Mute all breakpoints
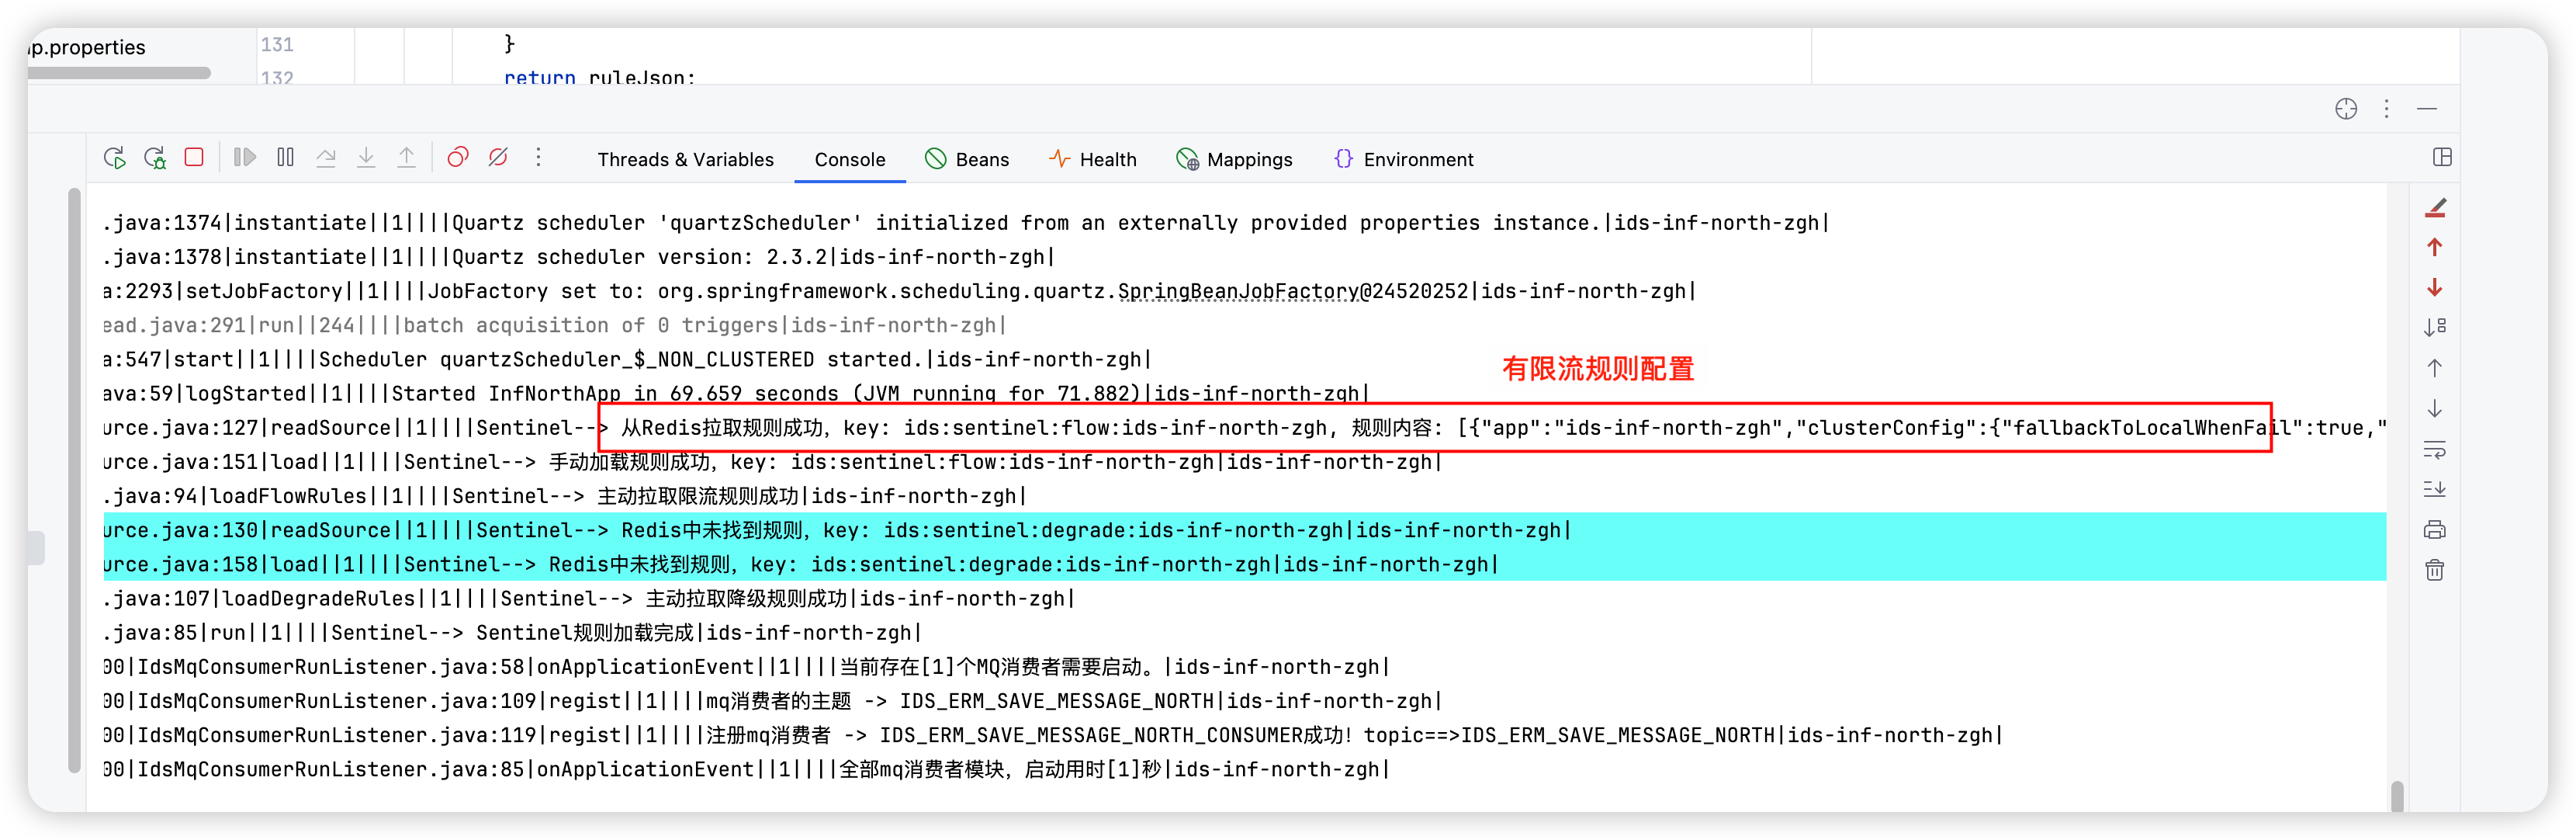Screen dimensions: 2576x840 499,157
